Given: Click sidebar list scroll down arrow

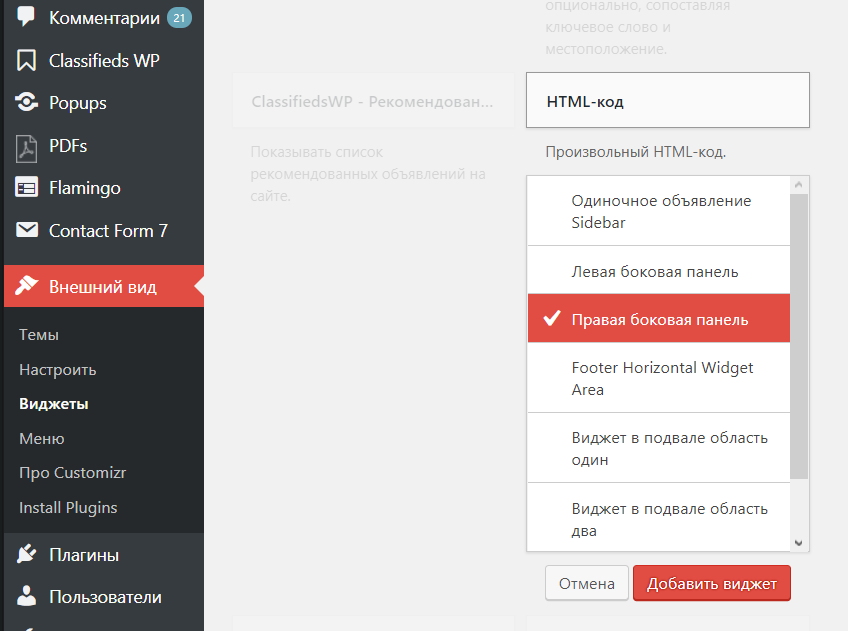Looking at the screenshot, I should (799, 543).
